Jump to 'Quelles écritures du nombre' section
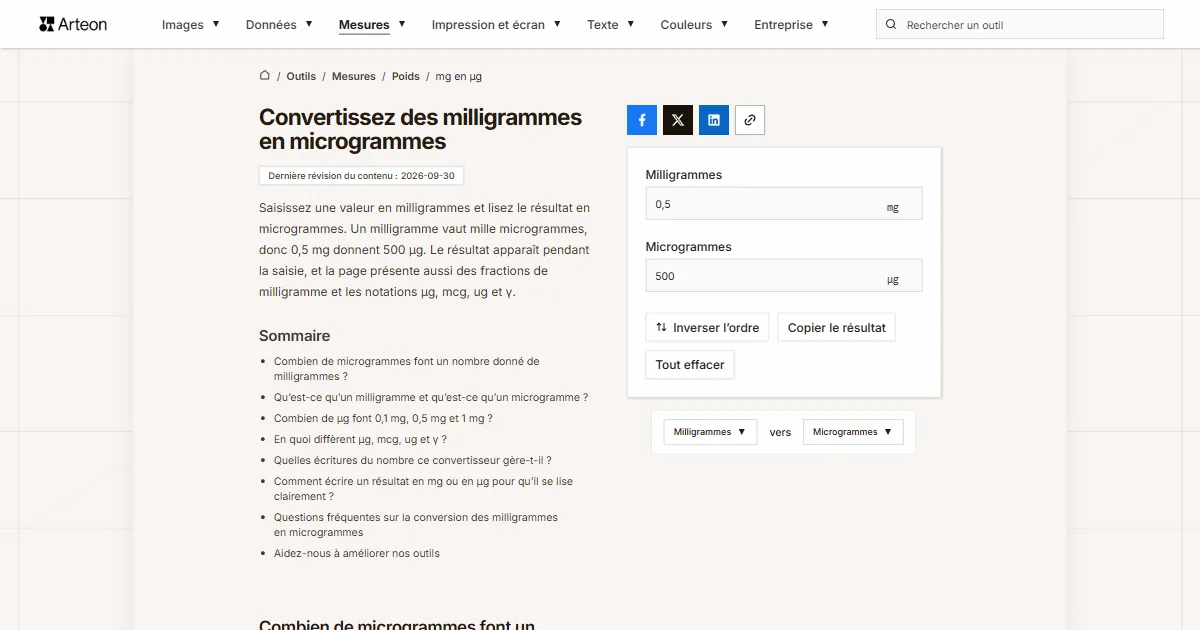 click(413, 461)
